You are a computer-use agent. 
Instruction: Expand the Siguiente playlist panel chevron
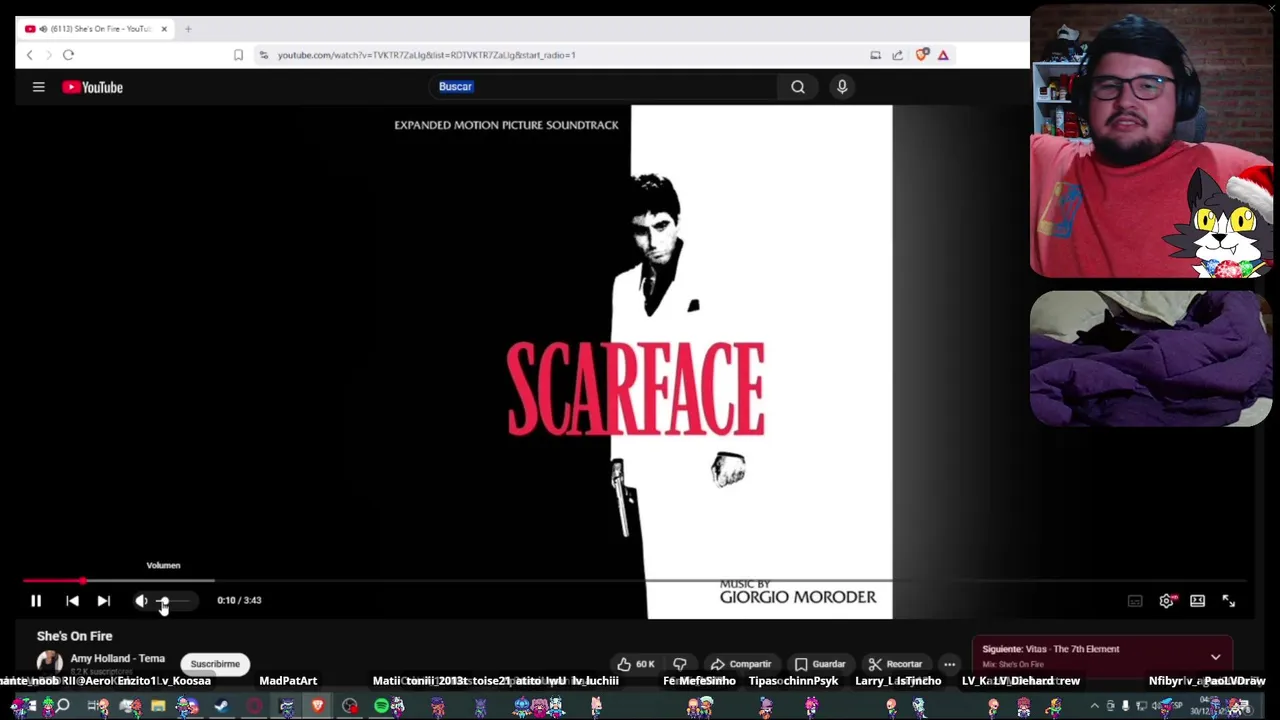coord(1215,657)
